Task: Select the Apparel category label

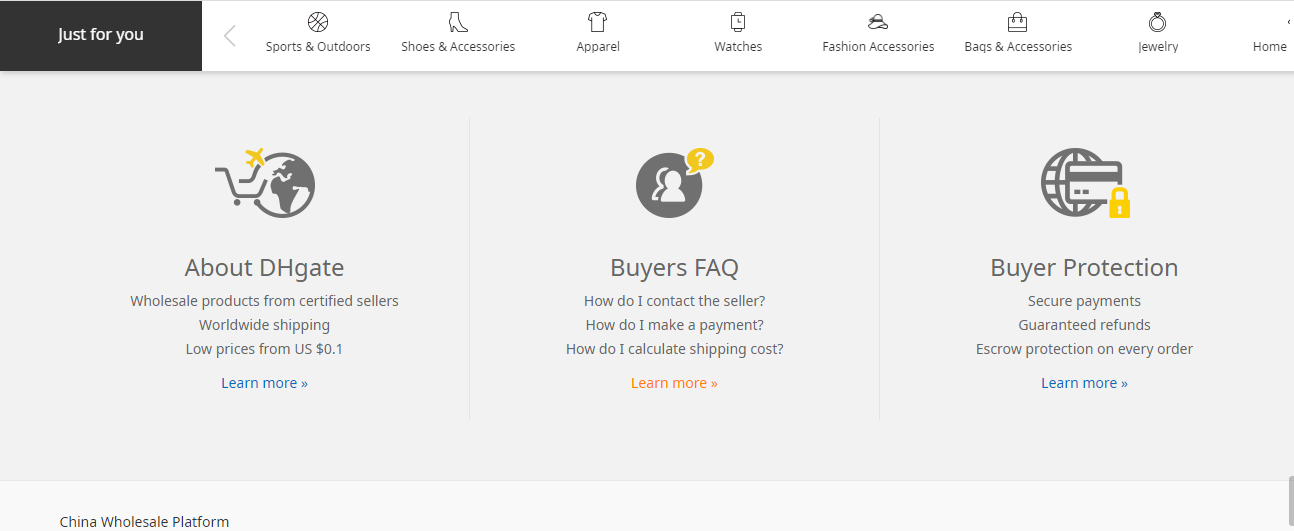Action: (598, 47)
